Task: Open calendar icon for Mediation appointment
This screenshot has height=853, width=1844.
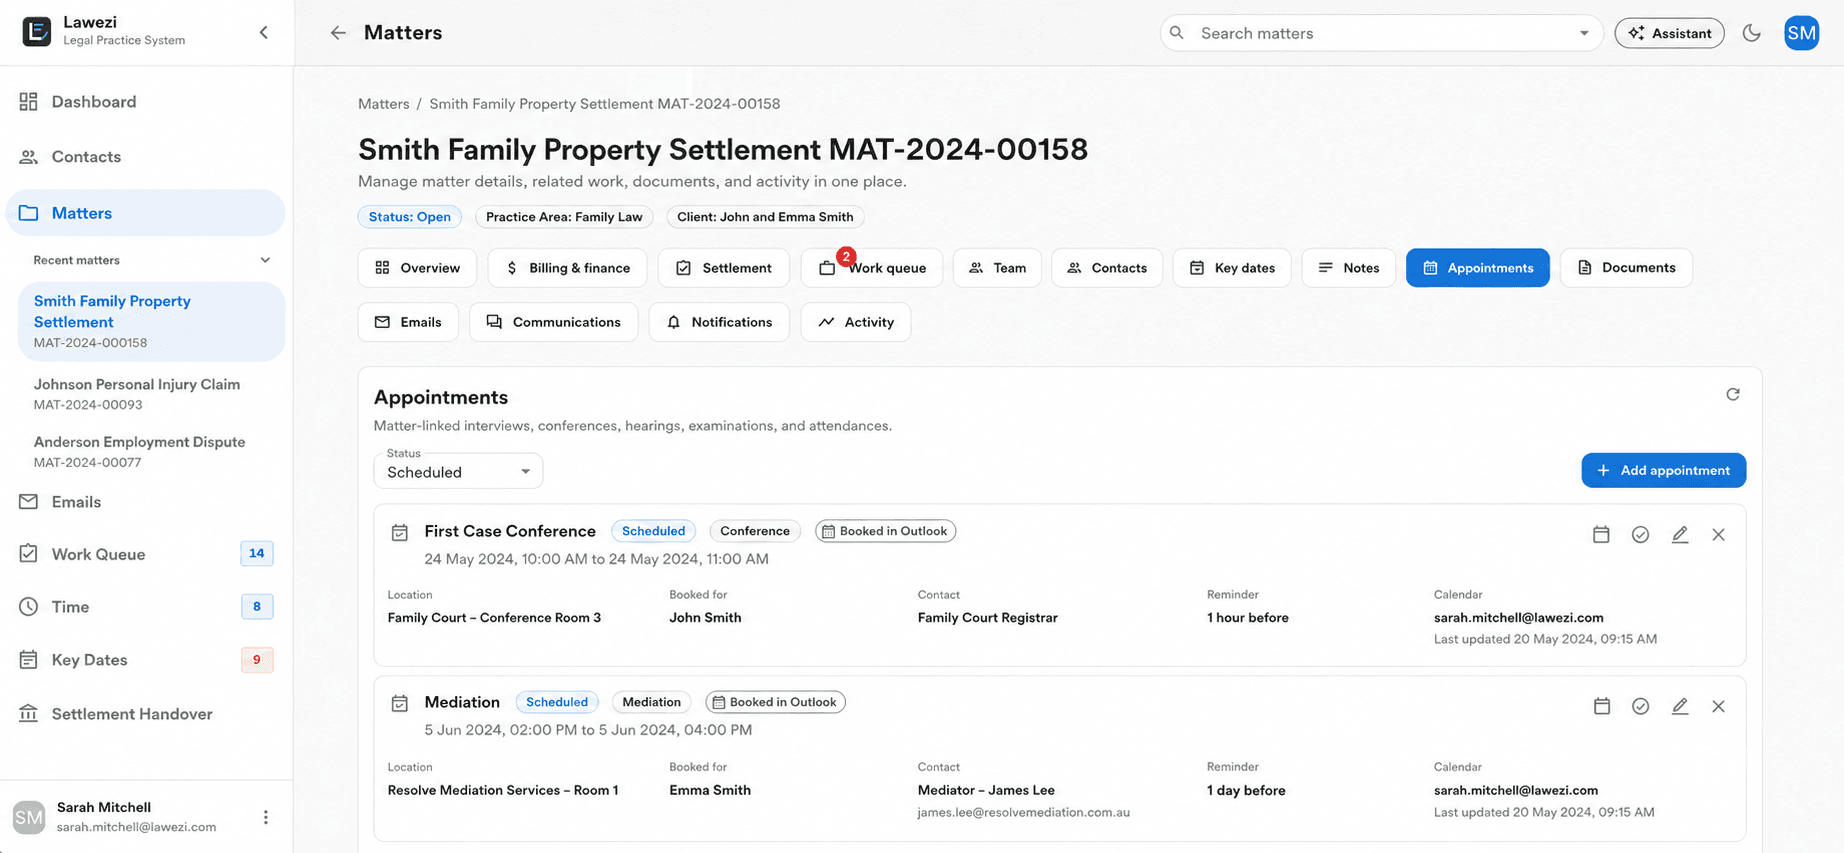Action: pos(1602,706)
